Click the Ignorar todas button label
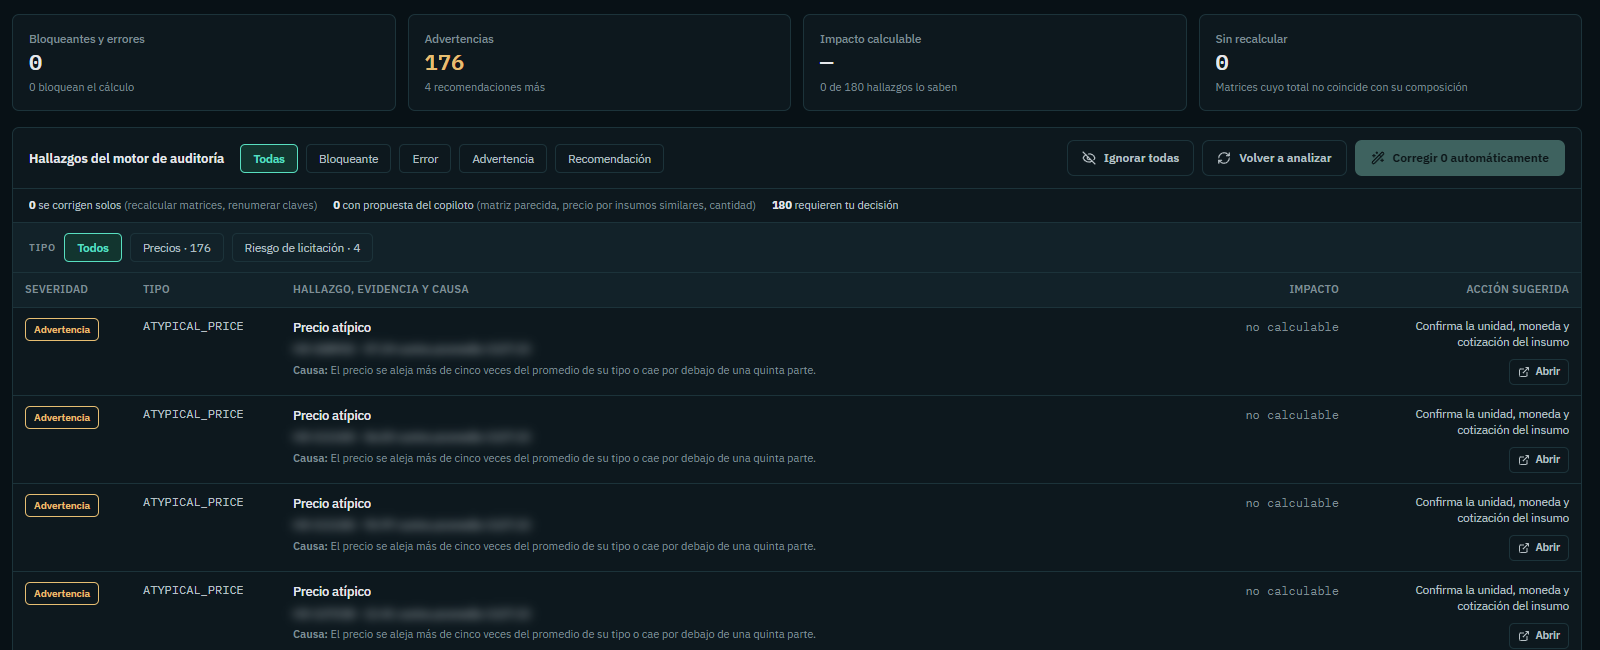The height and width of the screenshot is (650, 1600). tap(1141, 158)
